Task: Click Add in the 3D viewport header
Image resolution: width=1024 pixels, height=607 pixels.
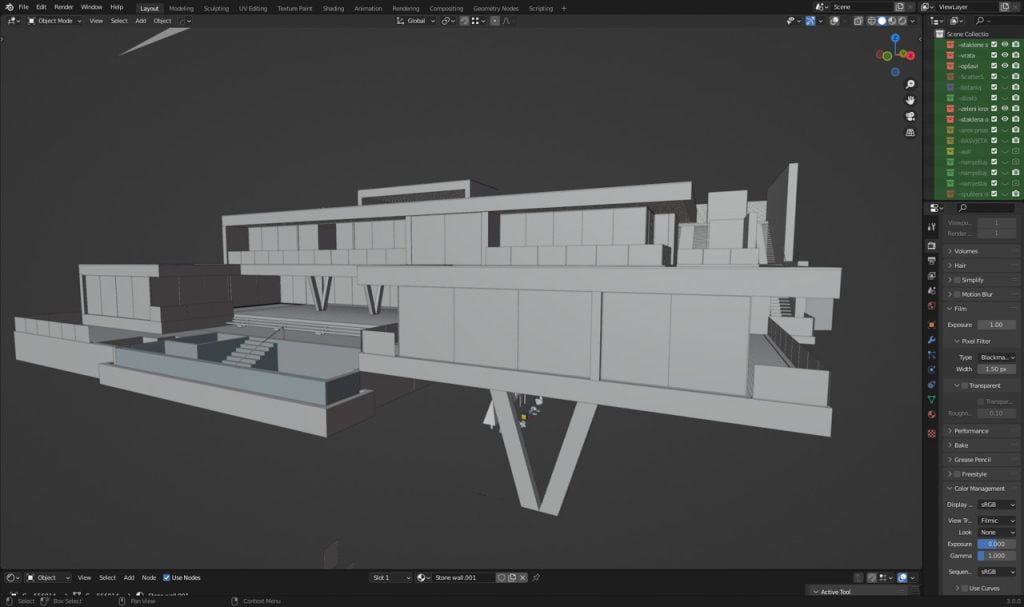Action: [x=140, y=20]
